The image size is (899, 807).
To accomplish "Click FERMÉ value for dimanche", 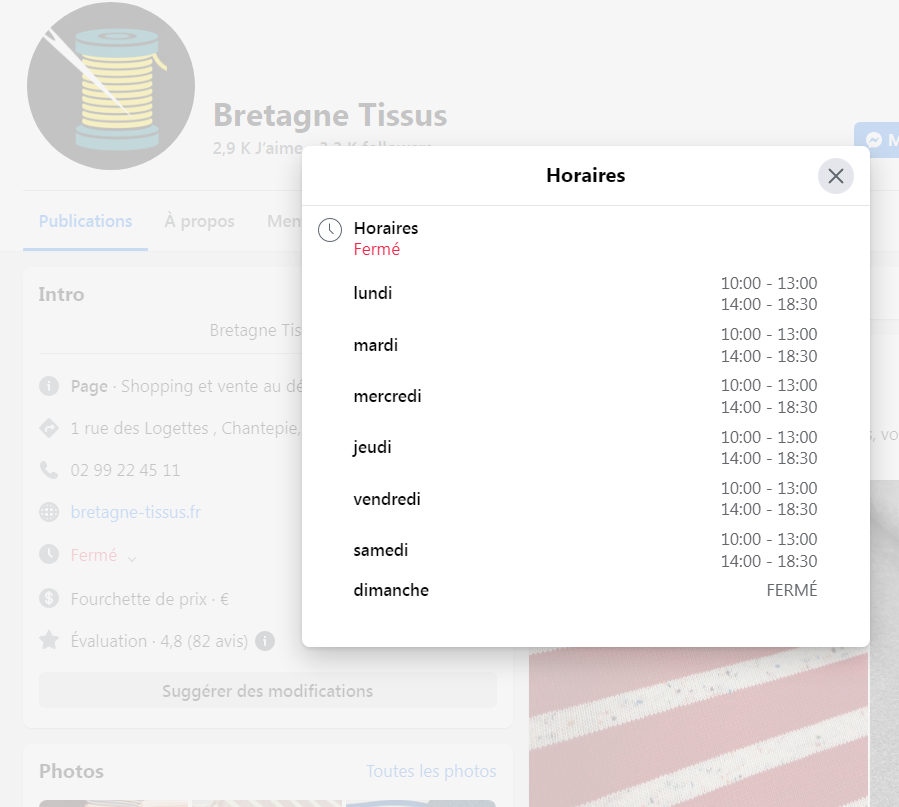I will point(792,590).
